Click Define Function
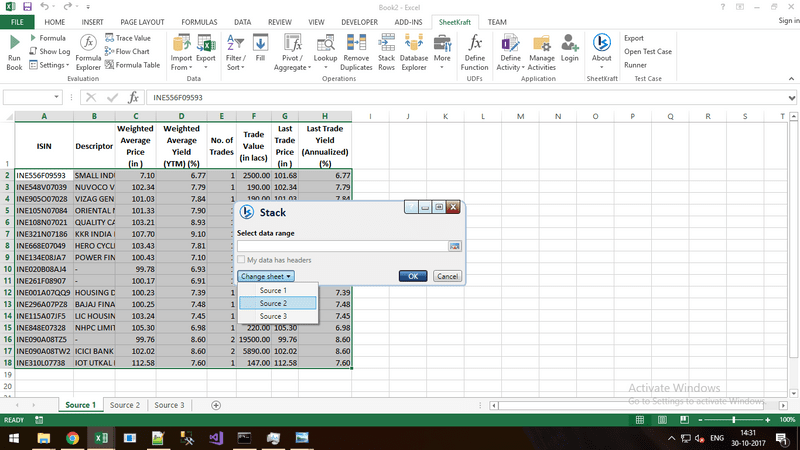This screenshot has height=450, width=800. point(474,53)
